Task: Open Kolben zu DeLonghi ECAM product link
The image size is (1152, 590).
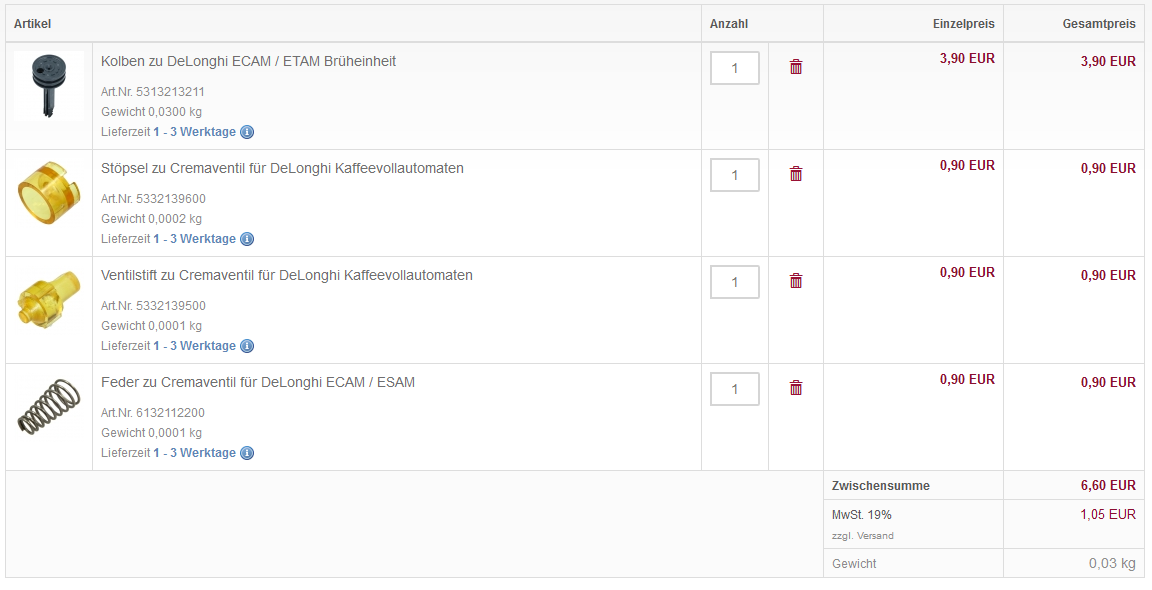Action: click(x=248, y=61)
